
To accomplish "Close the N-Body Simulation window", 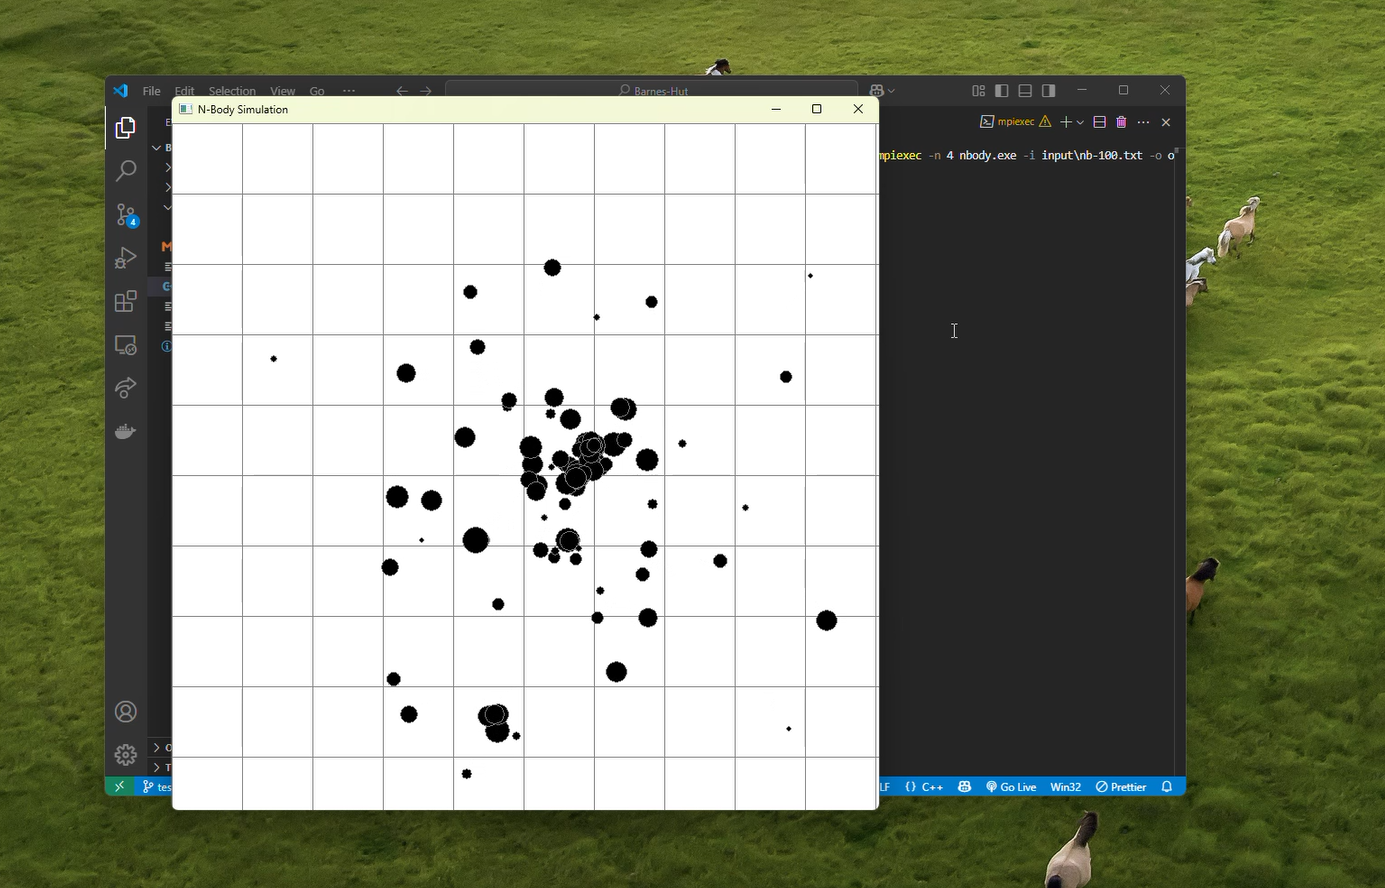I will click(x=858, y=109).
